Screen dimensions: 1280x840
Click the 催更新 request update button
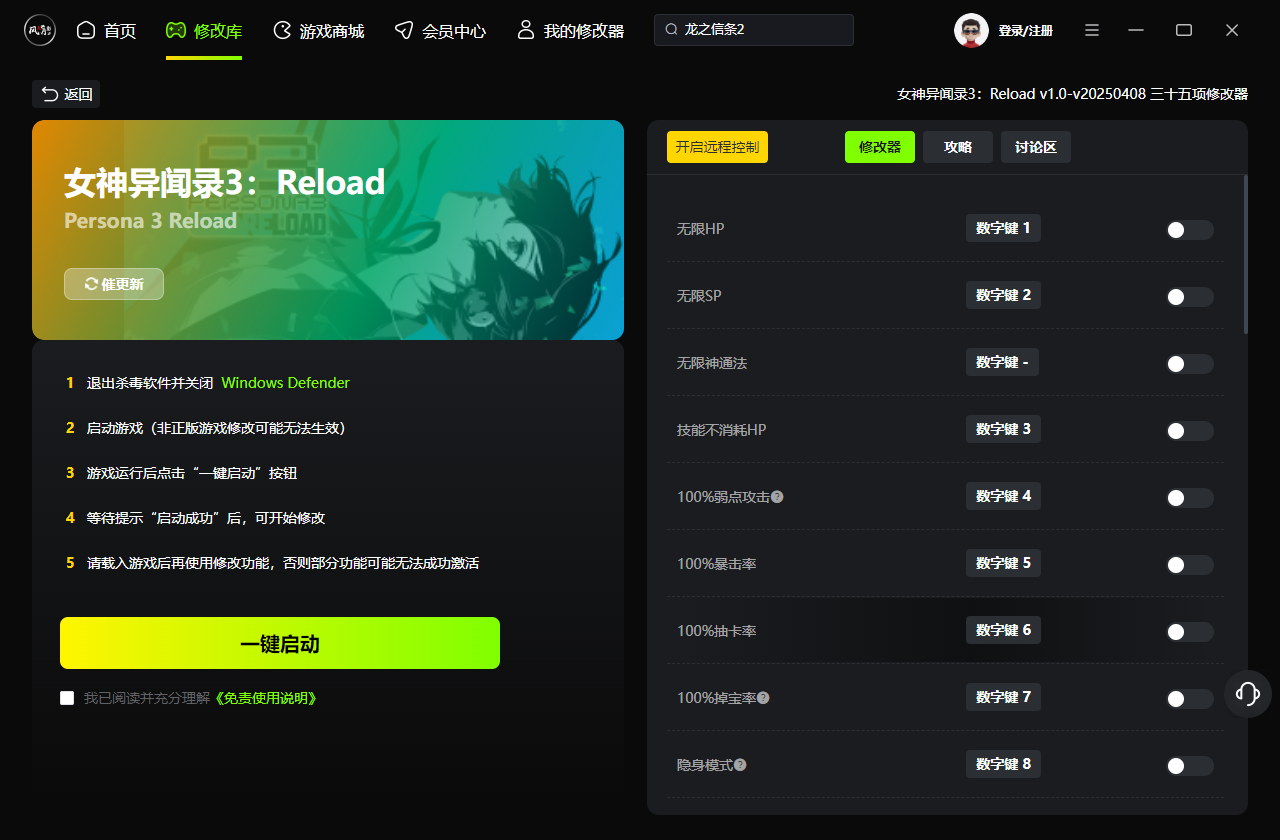click(114, 284)
